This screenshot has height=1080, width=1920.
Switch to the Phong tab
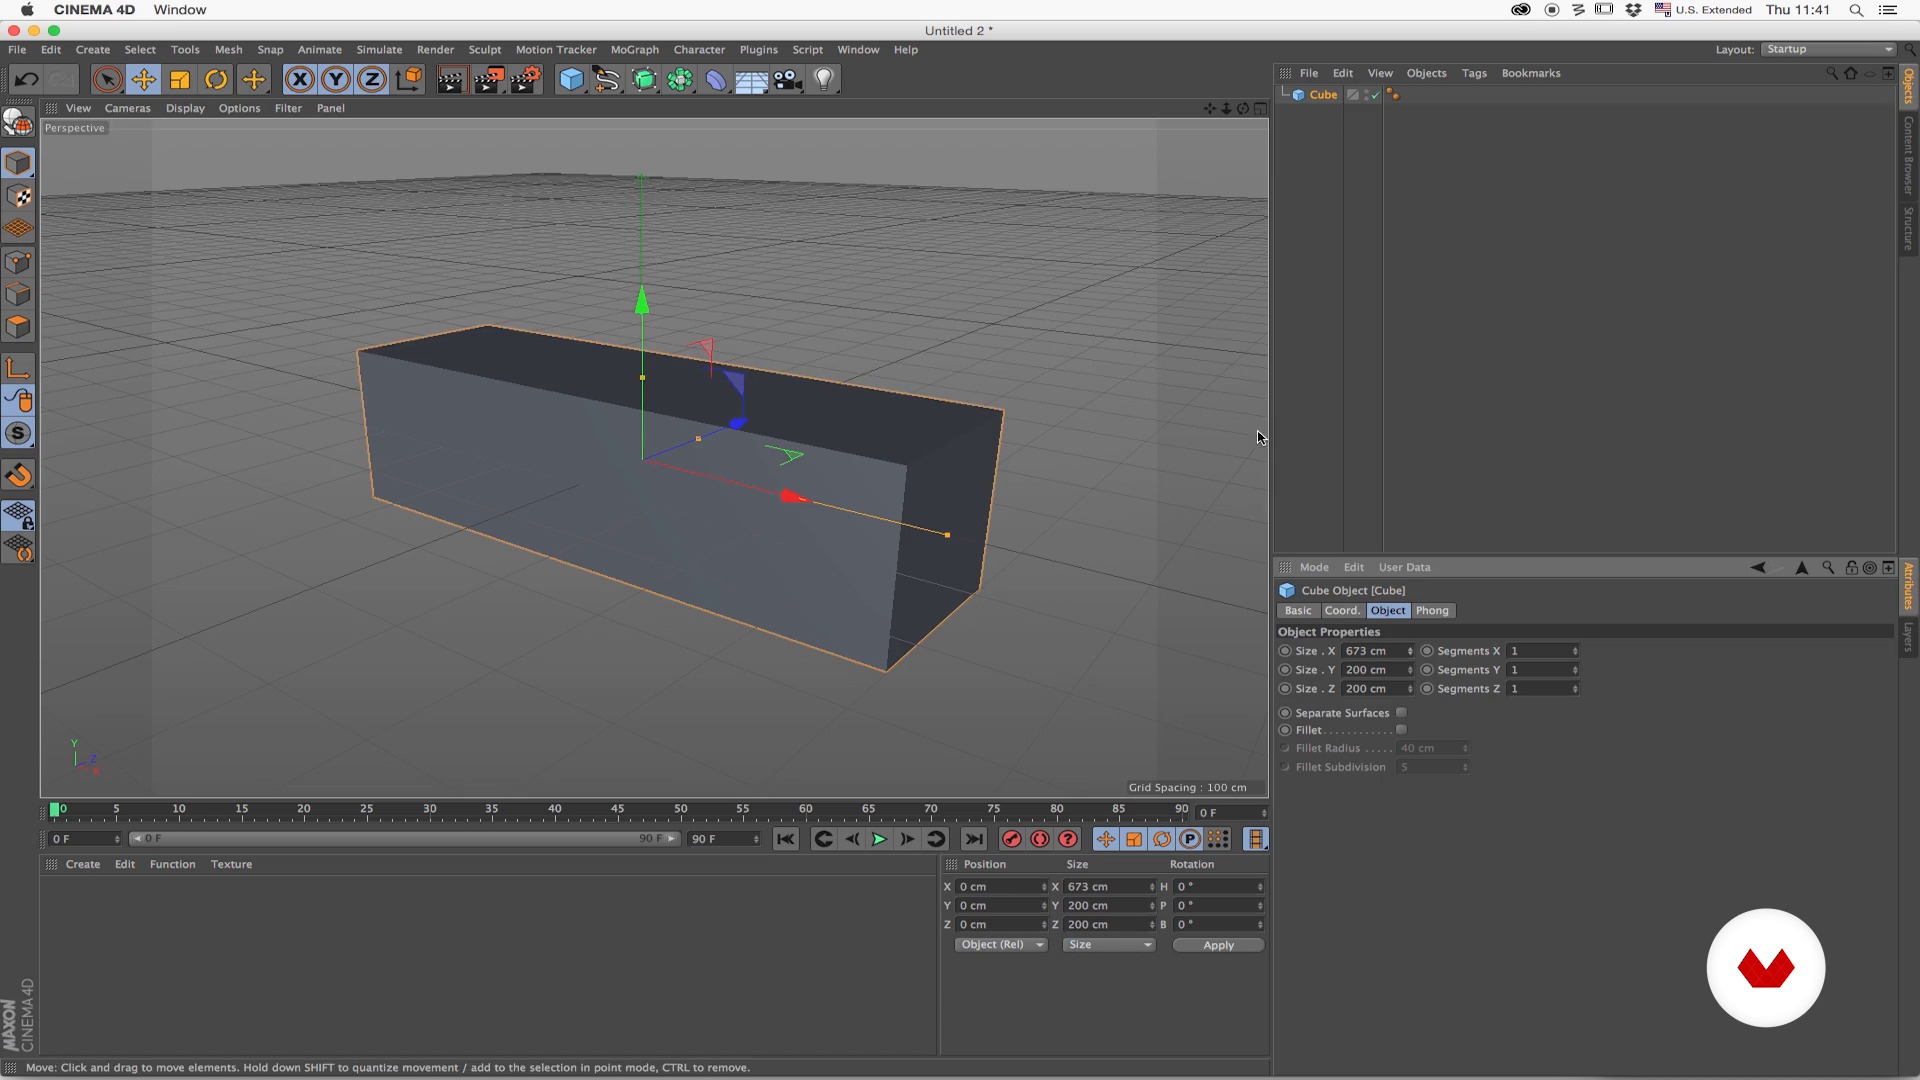[1432, 611]
